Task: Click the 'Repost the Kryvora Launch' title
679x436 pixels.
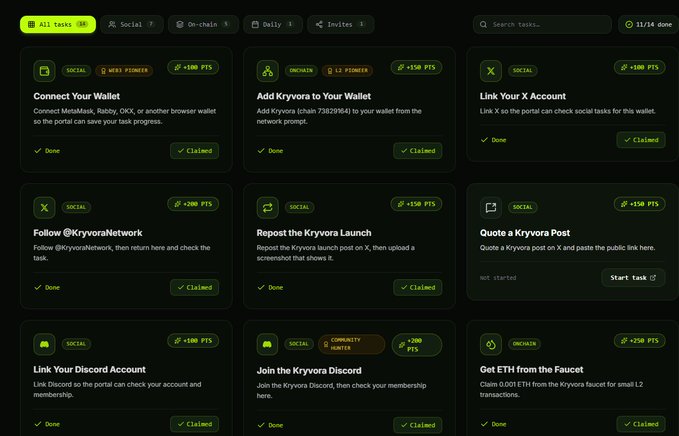Action: pos(314,233)
